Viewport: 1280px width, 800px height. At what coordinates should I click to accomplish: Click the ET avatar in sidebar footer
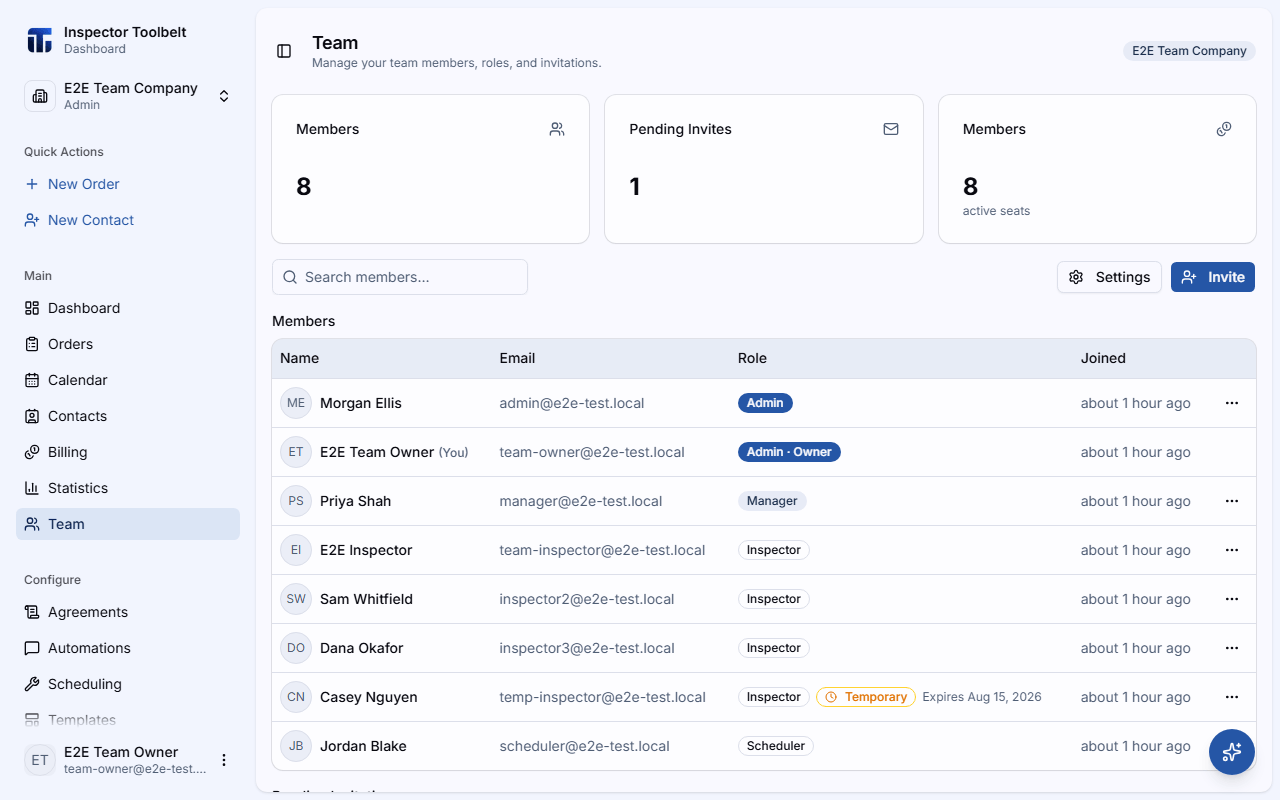pos(40,760)
